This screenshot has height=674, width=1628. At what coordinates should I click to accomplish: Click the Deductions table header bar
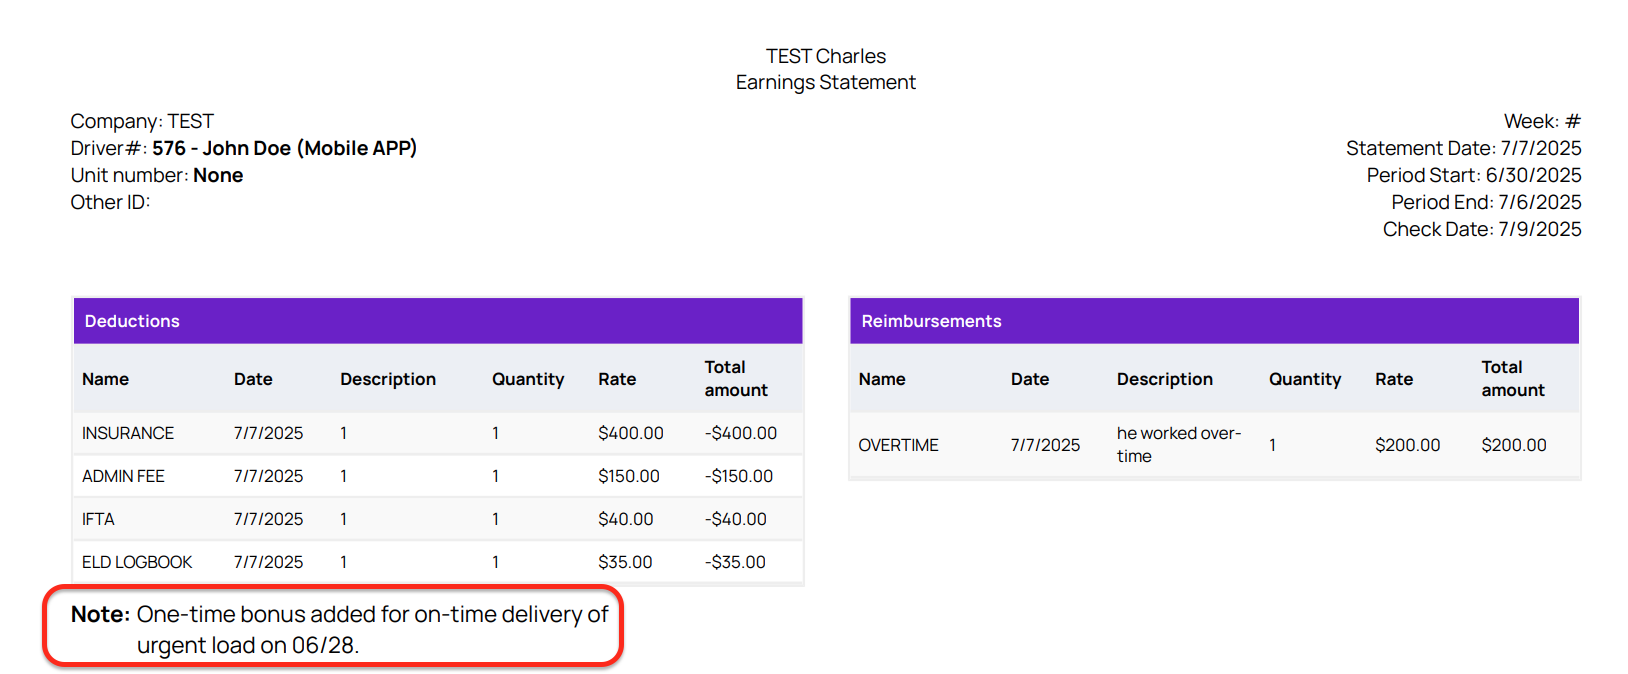437,321
